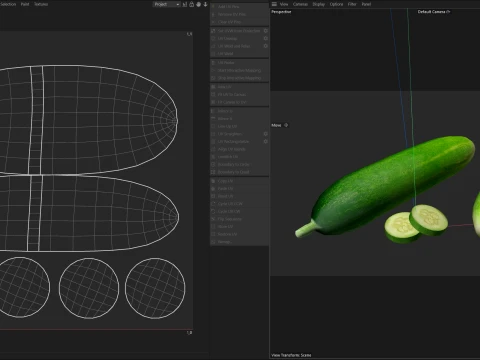The height and width of the screenshot is (360, 480).
Task: Click the Max UV icon
Action: (213, 87)
